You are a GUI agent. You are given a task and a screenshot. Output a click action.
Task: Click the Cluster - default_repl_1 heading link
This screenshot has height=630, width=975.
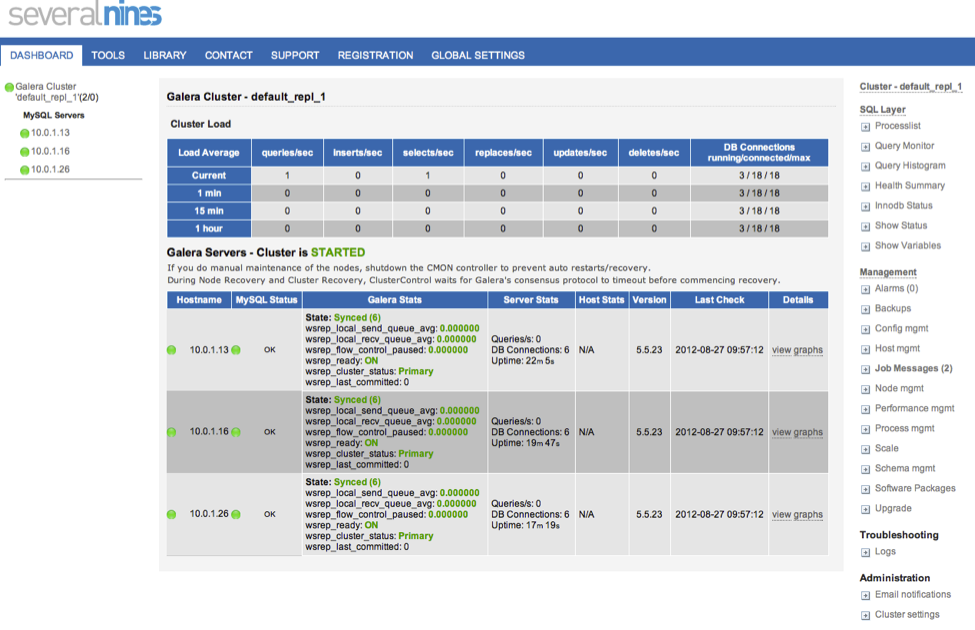(x=910, y=86)
